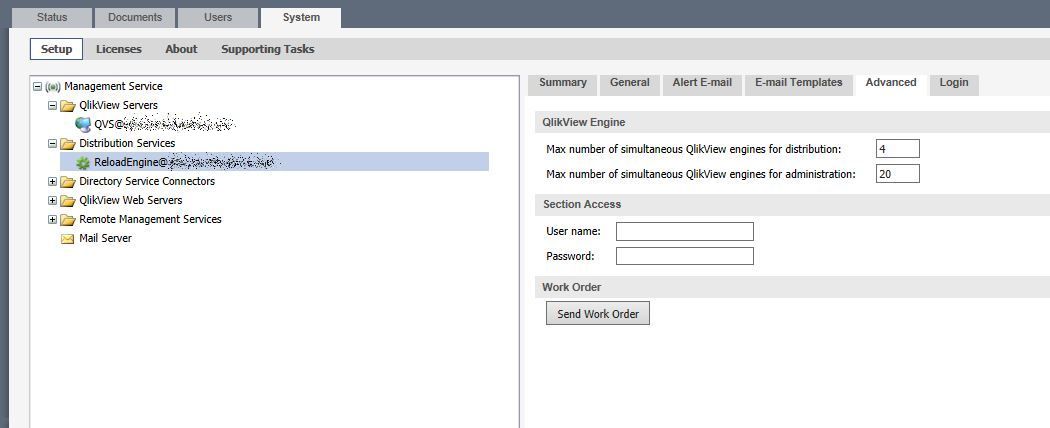Select the Remote Management Services tree label
1050x428 pixels.
point(150,219)
